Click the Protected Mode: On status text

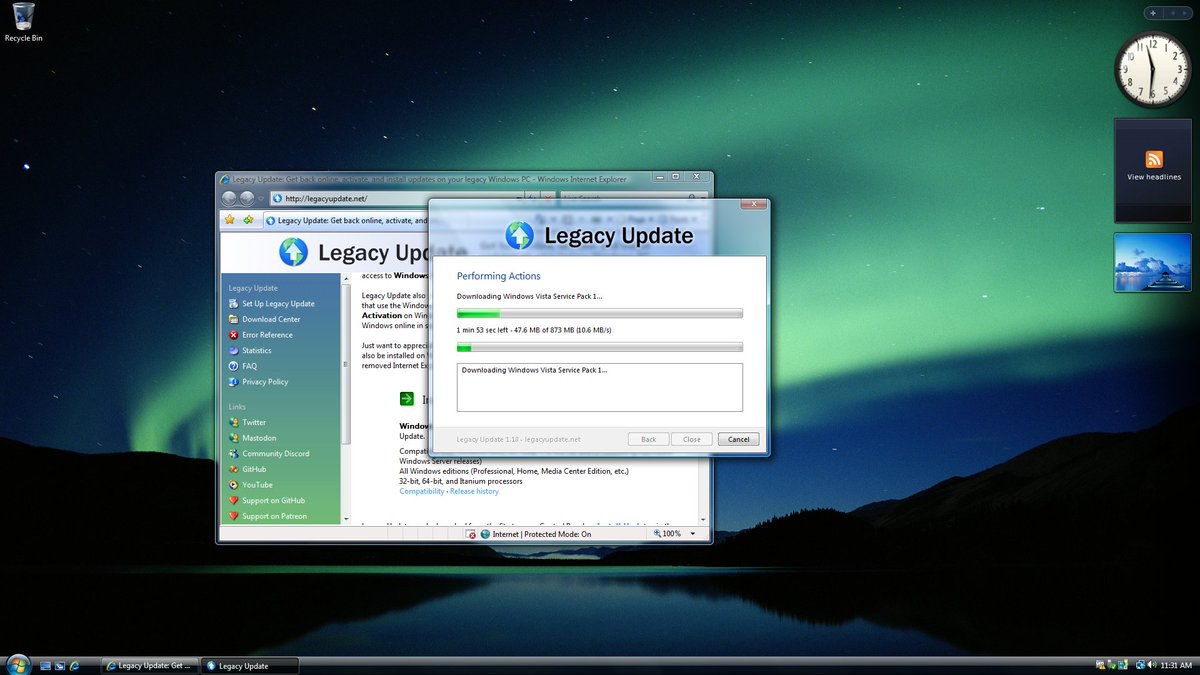(558, 534)
